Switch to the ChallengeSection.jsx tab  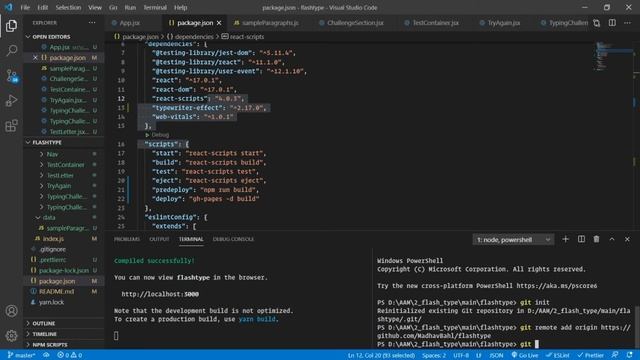click(x=355, y=23)
